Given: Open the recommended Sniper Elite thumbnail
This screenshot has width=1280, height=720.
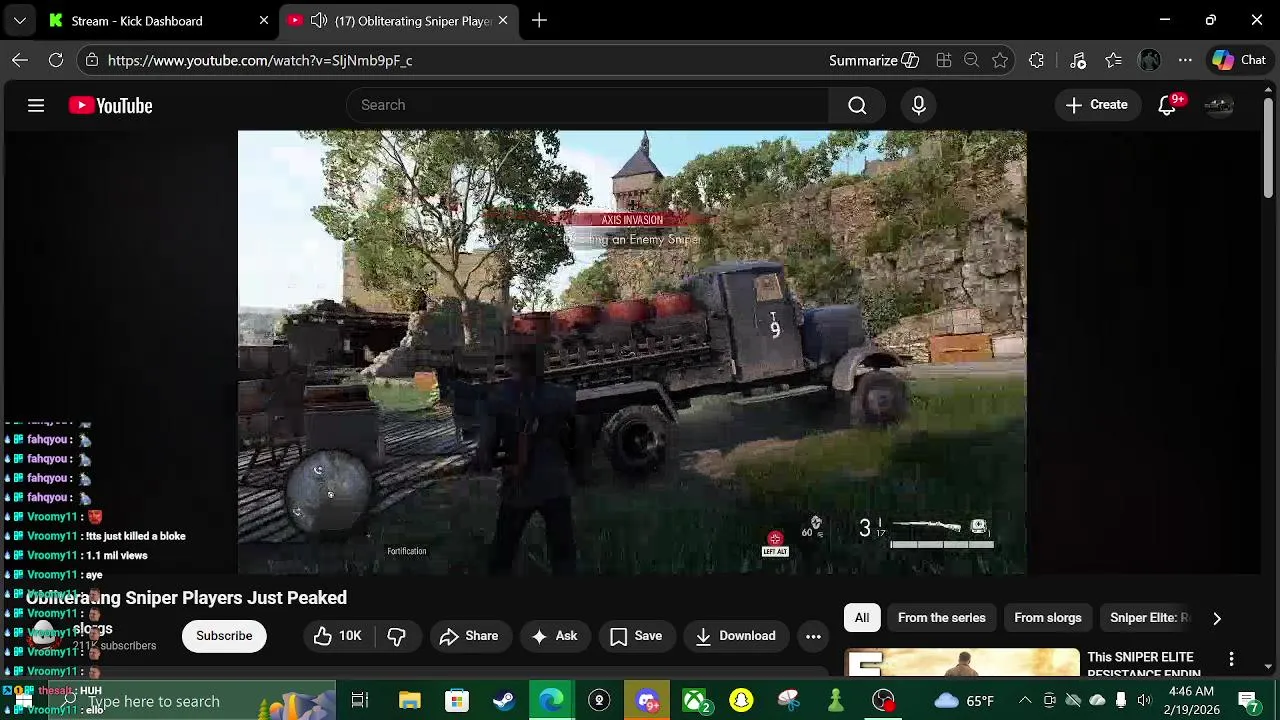Looking at the screenshot, I should click(x=962, y=662).
